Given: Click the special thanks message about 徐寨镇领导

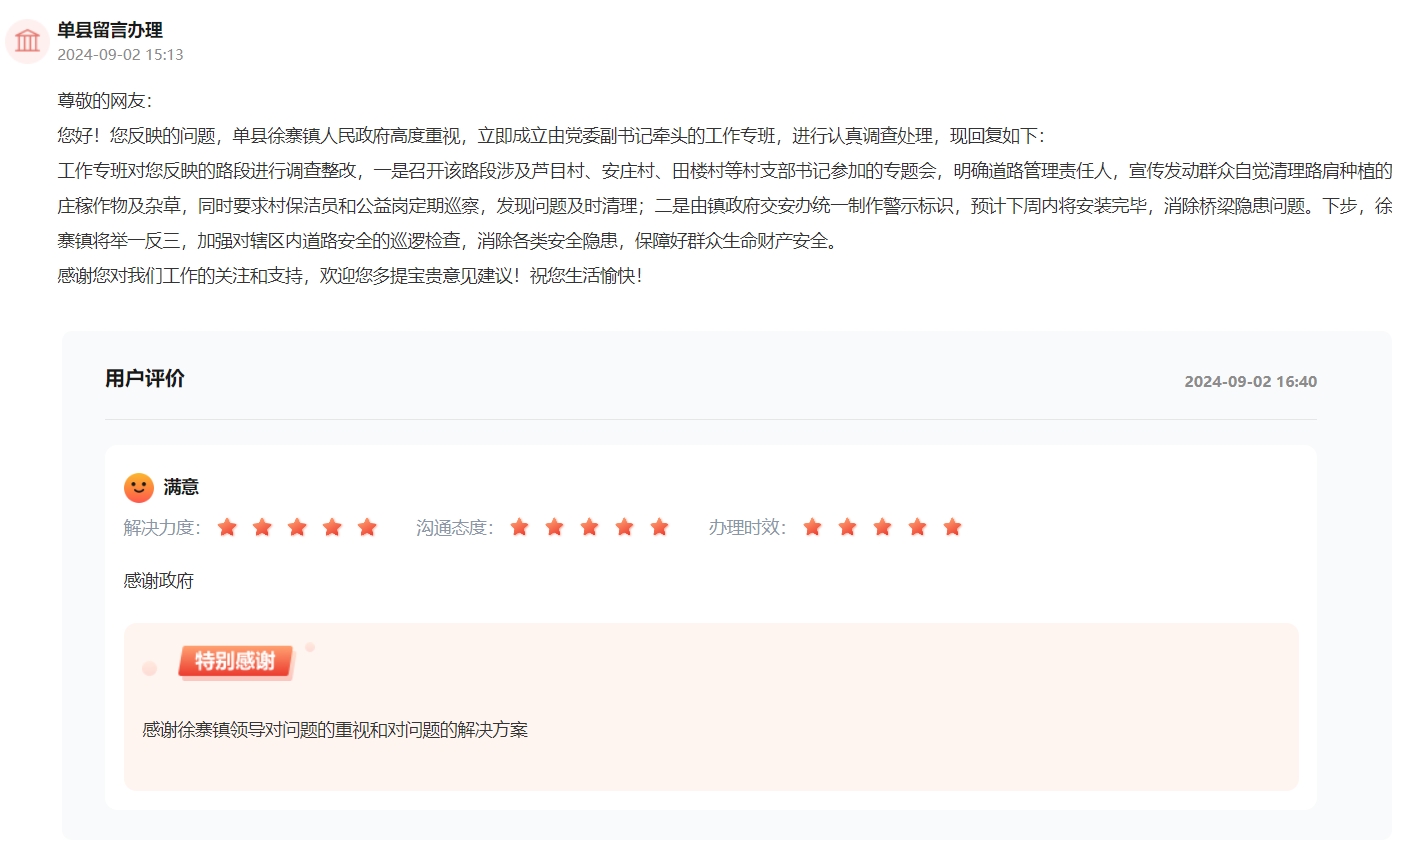Looking at the screenshot, I should tap(335, 730).
